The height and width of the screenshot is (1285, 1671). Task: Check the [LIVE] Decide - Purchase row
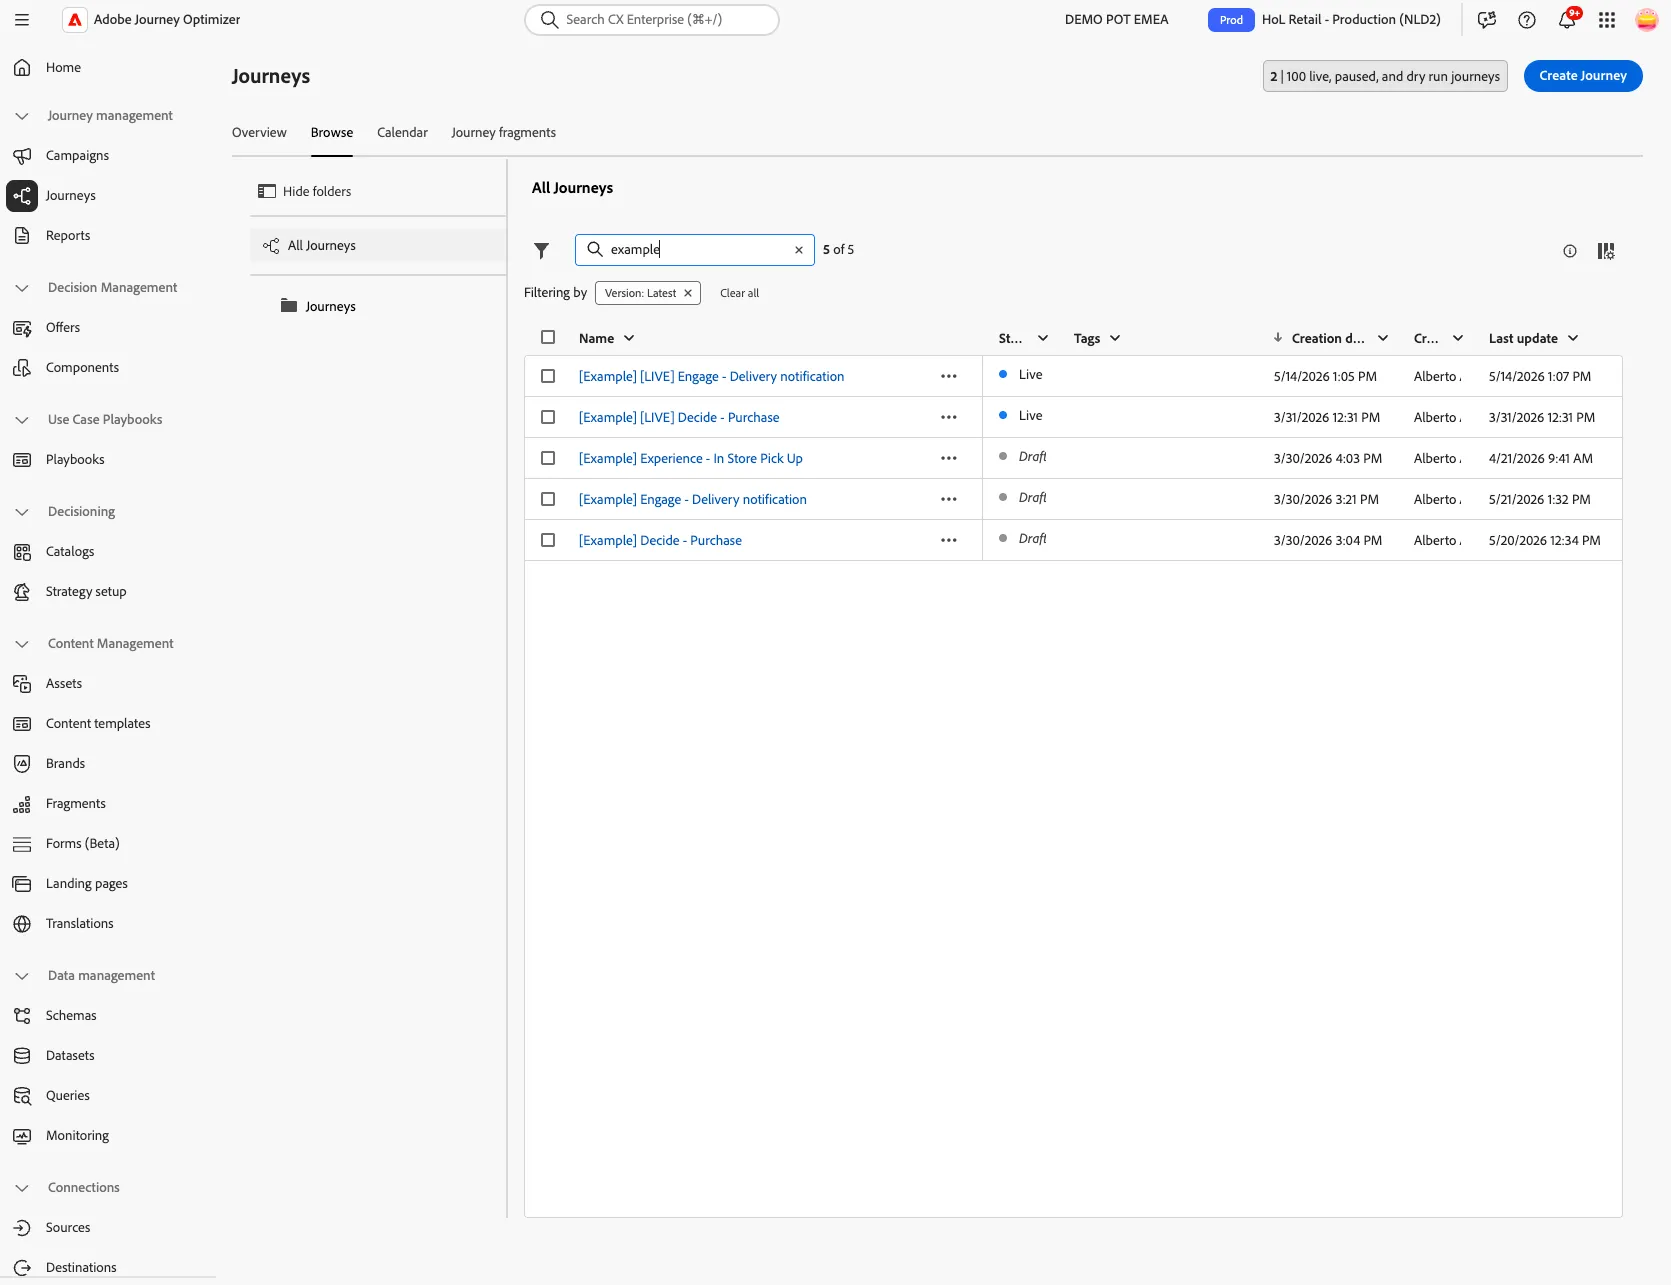[x=548, y=417]
